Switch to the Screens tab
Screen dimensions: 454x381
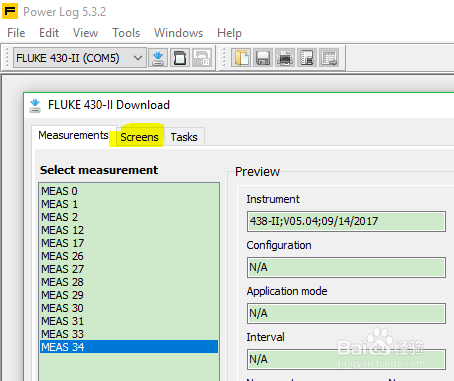(x=139, y=137)
